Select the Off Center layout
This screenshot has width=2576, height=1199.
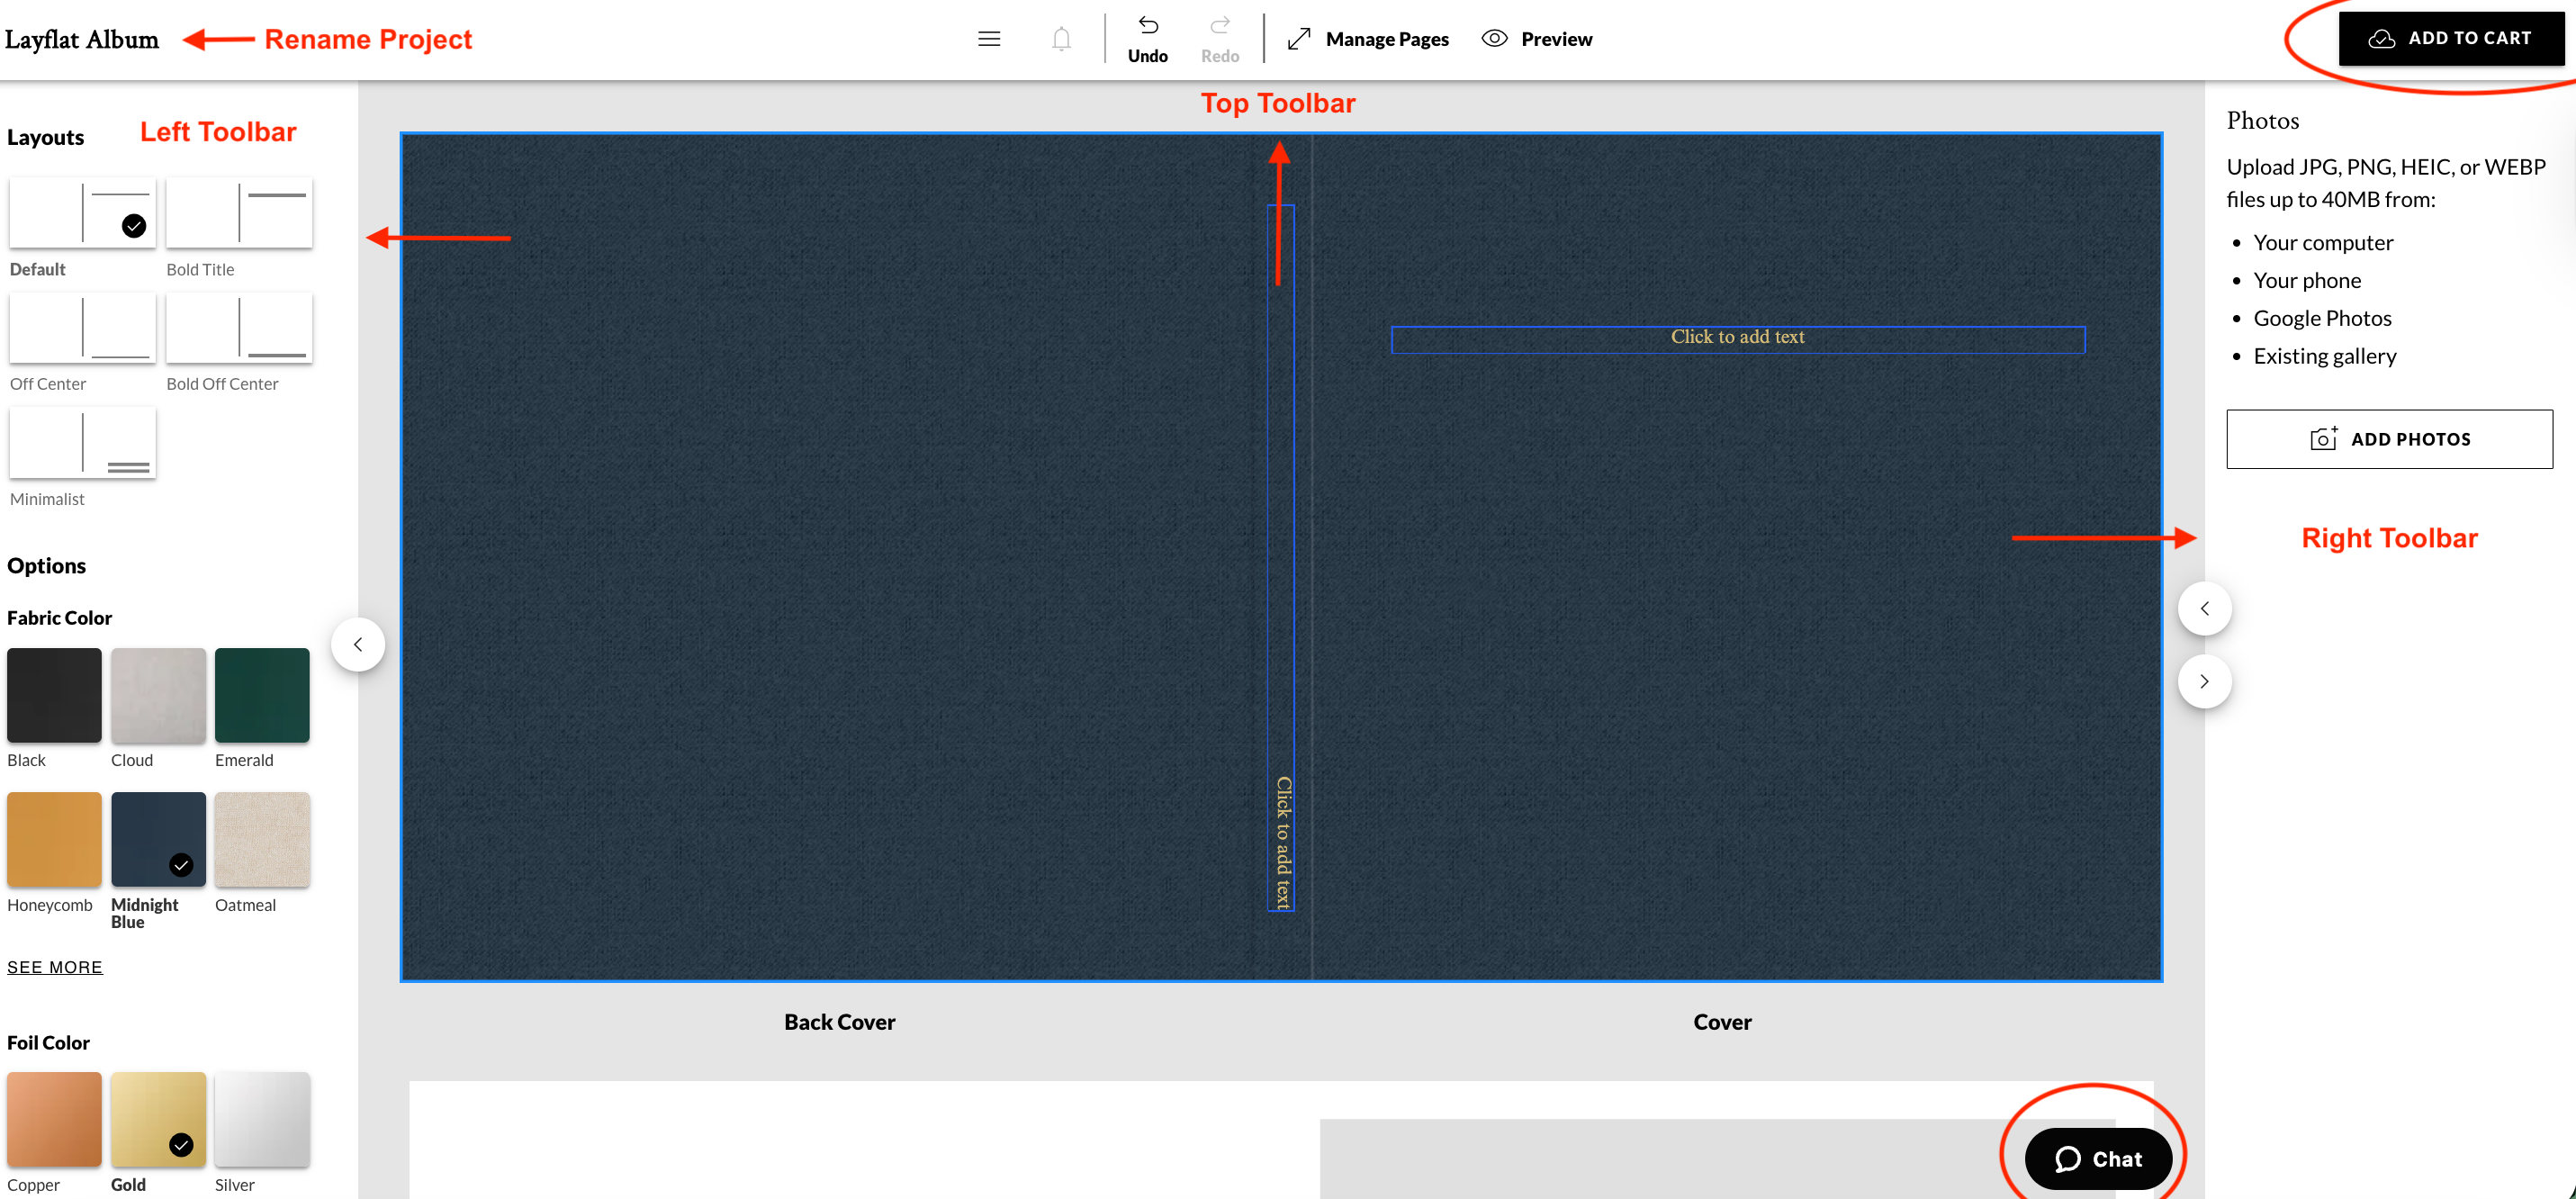[82, 327]
